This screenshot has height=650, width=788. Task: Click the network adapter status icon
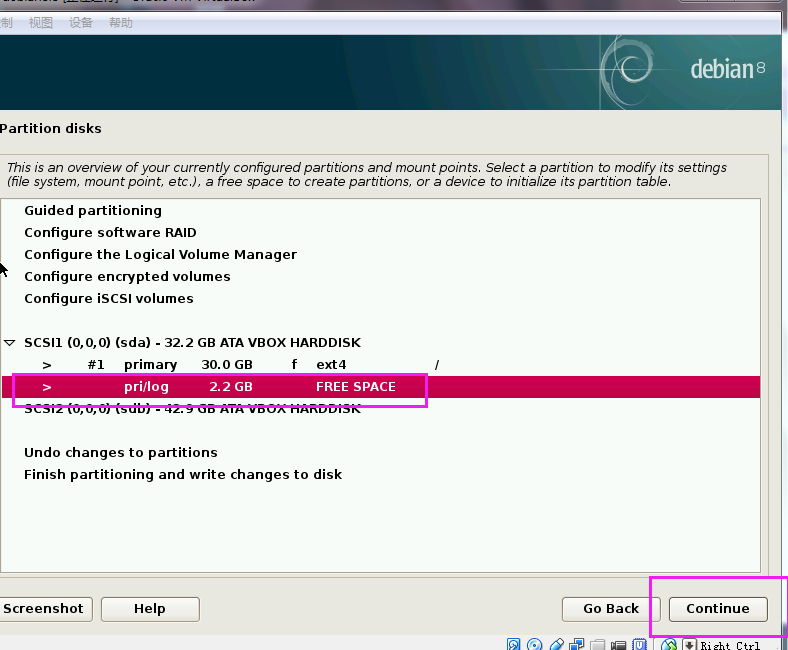[x=577, y=645]
